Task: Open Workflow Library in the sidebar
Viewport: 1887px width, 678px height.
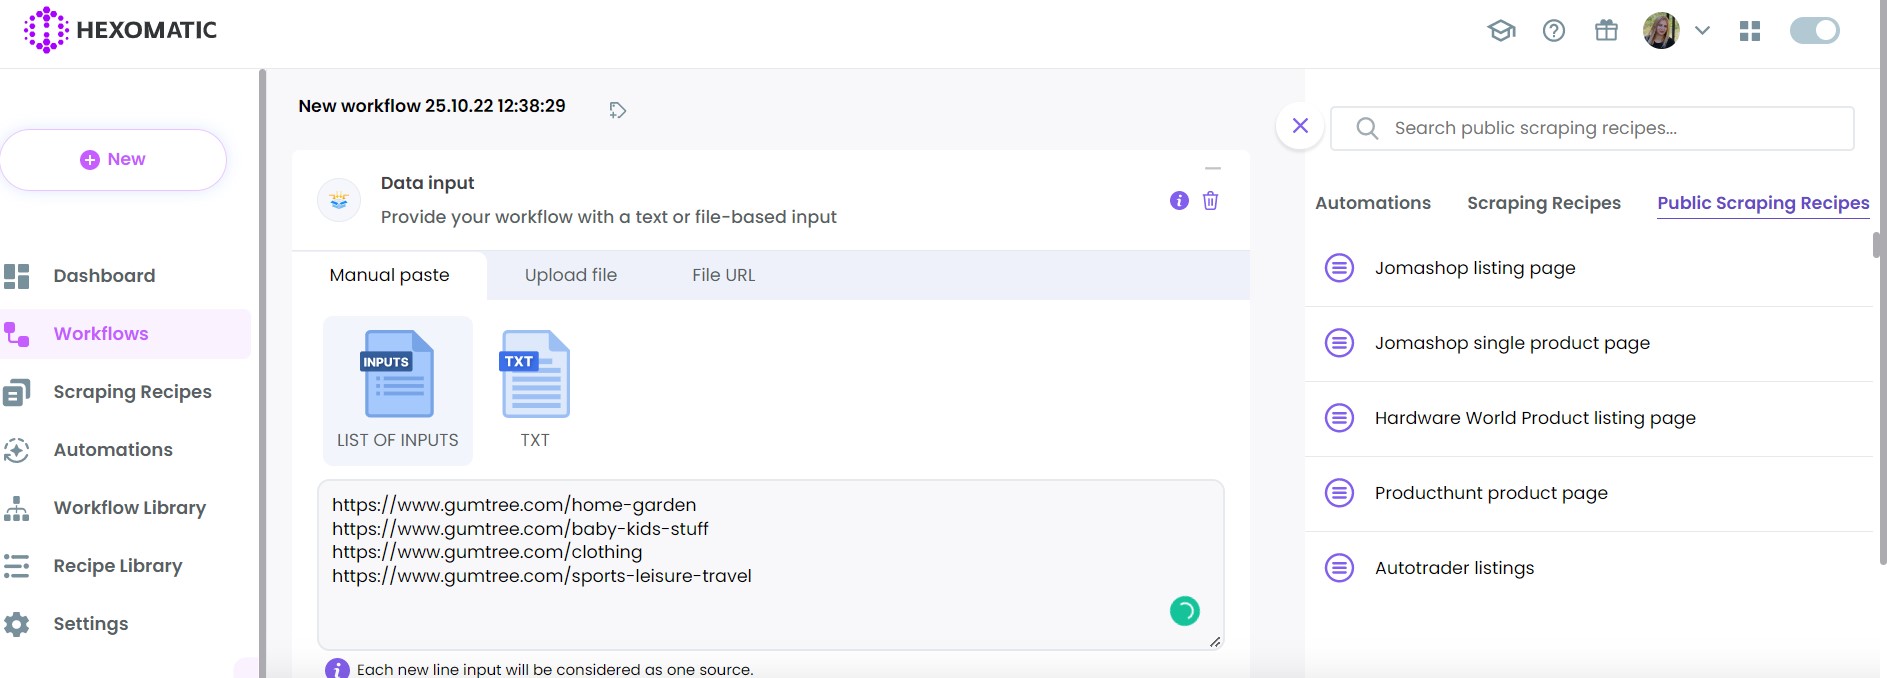Action: point(129,508)
